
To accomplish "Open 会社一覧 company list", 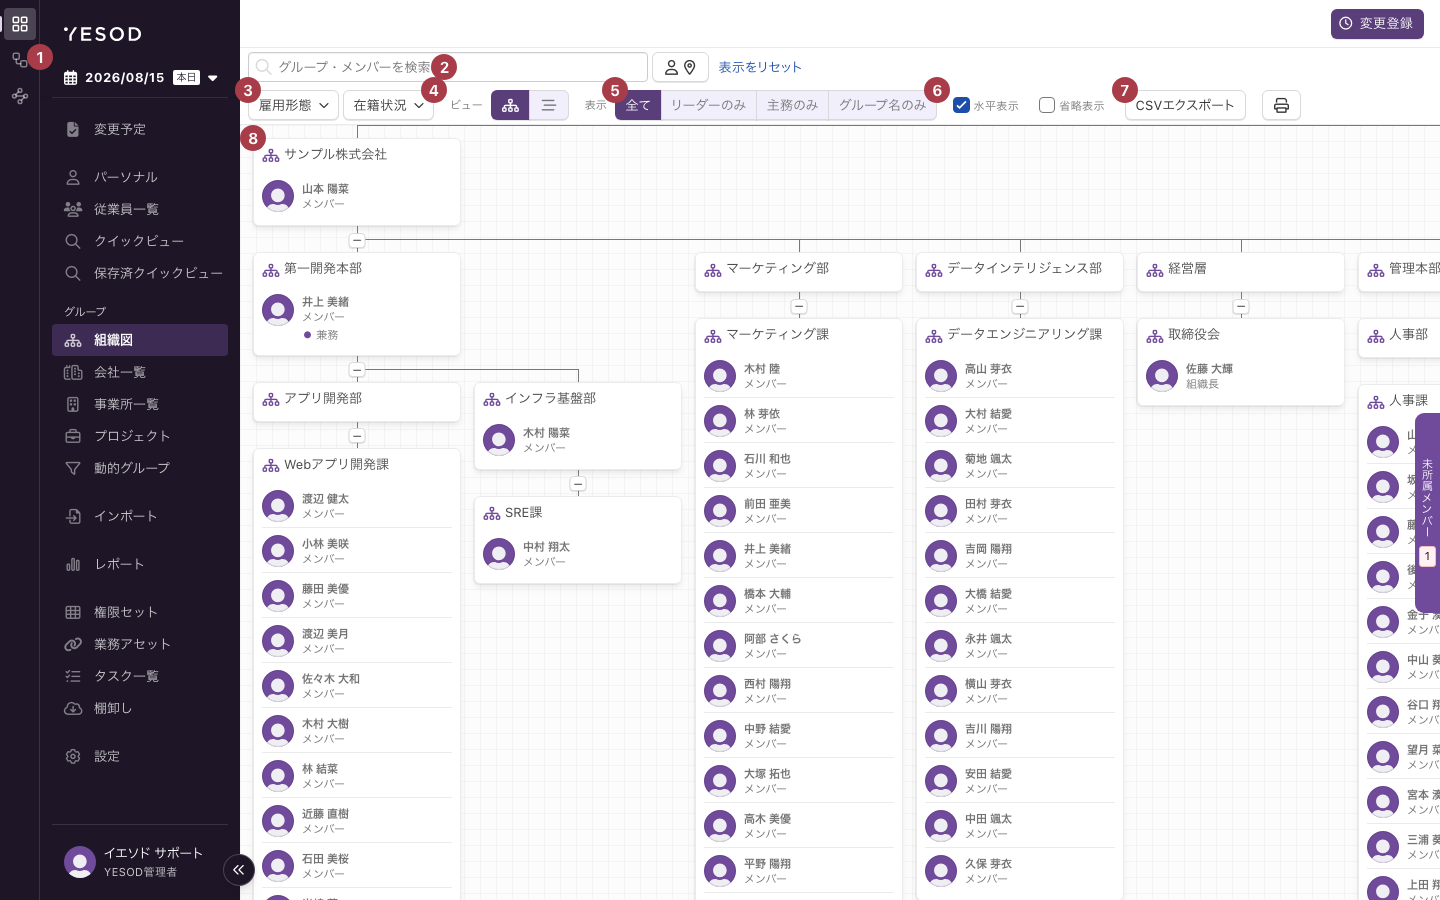I will (140, 372).
